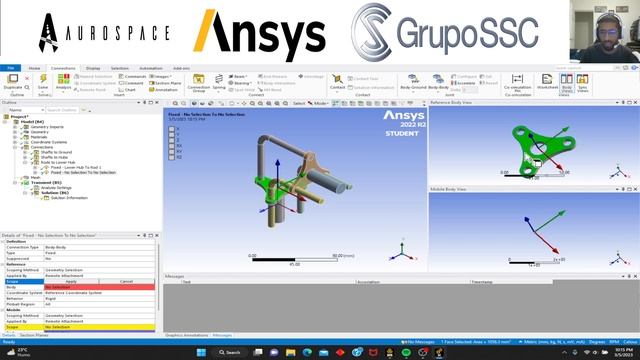Click the find magnifier under Duplicate
The width and height of the screenshot is (640, 360).
pyautogui.click(x=27, y=87)
